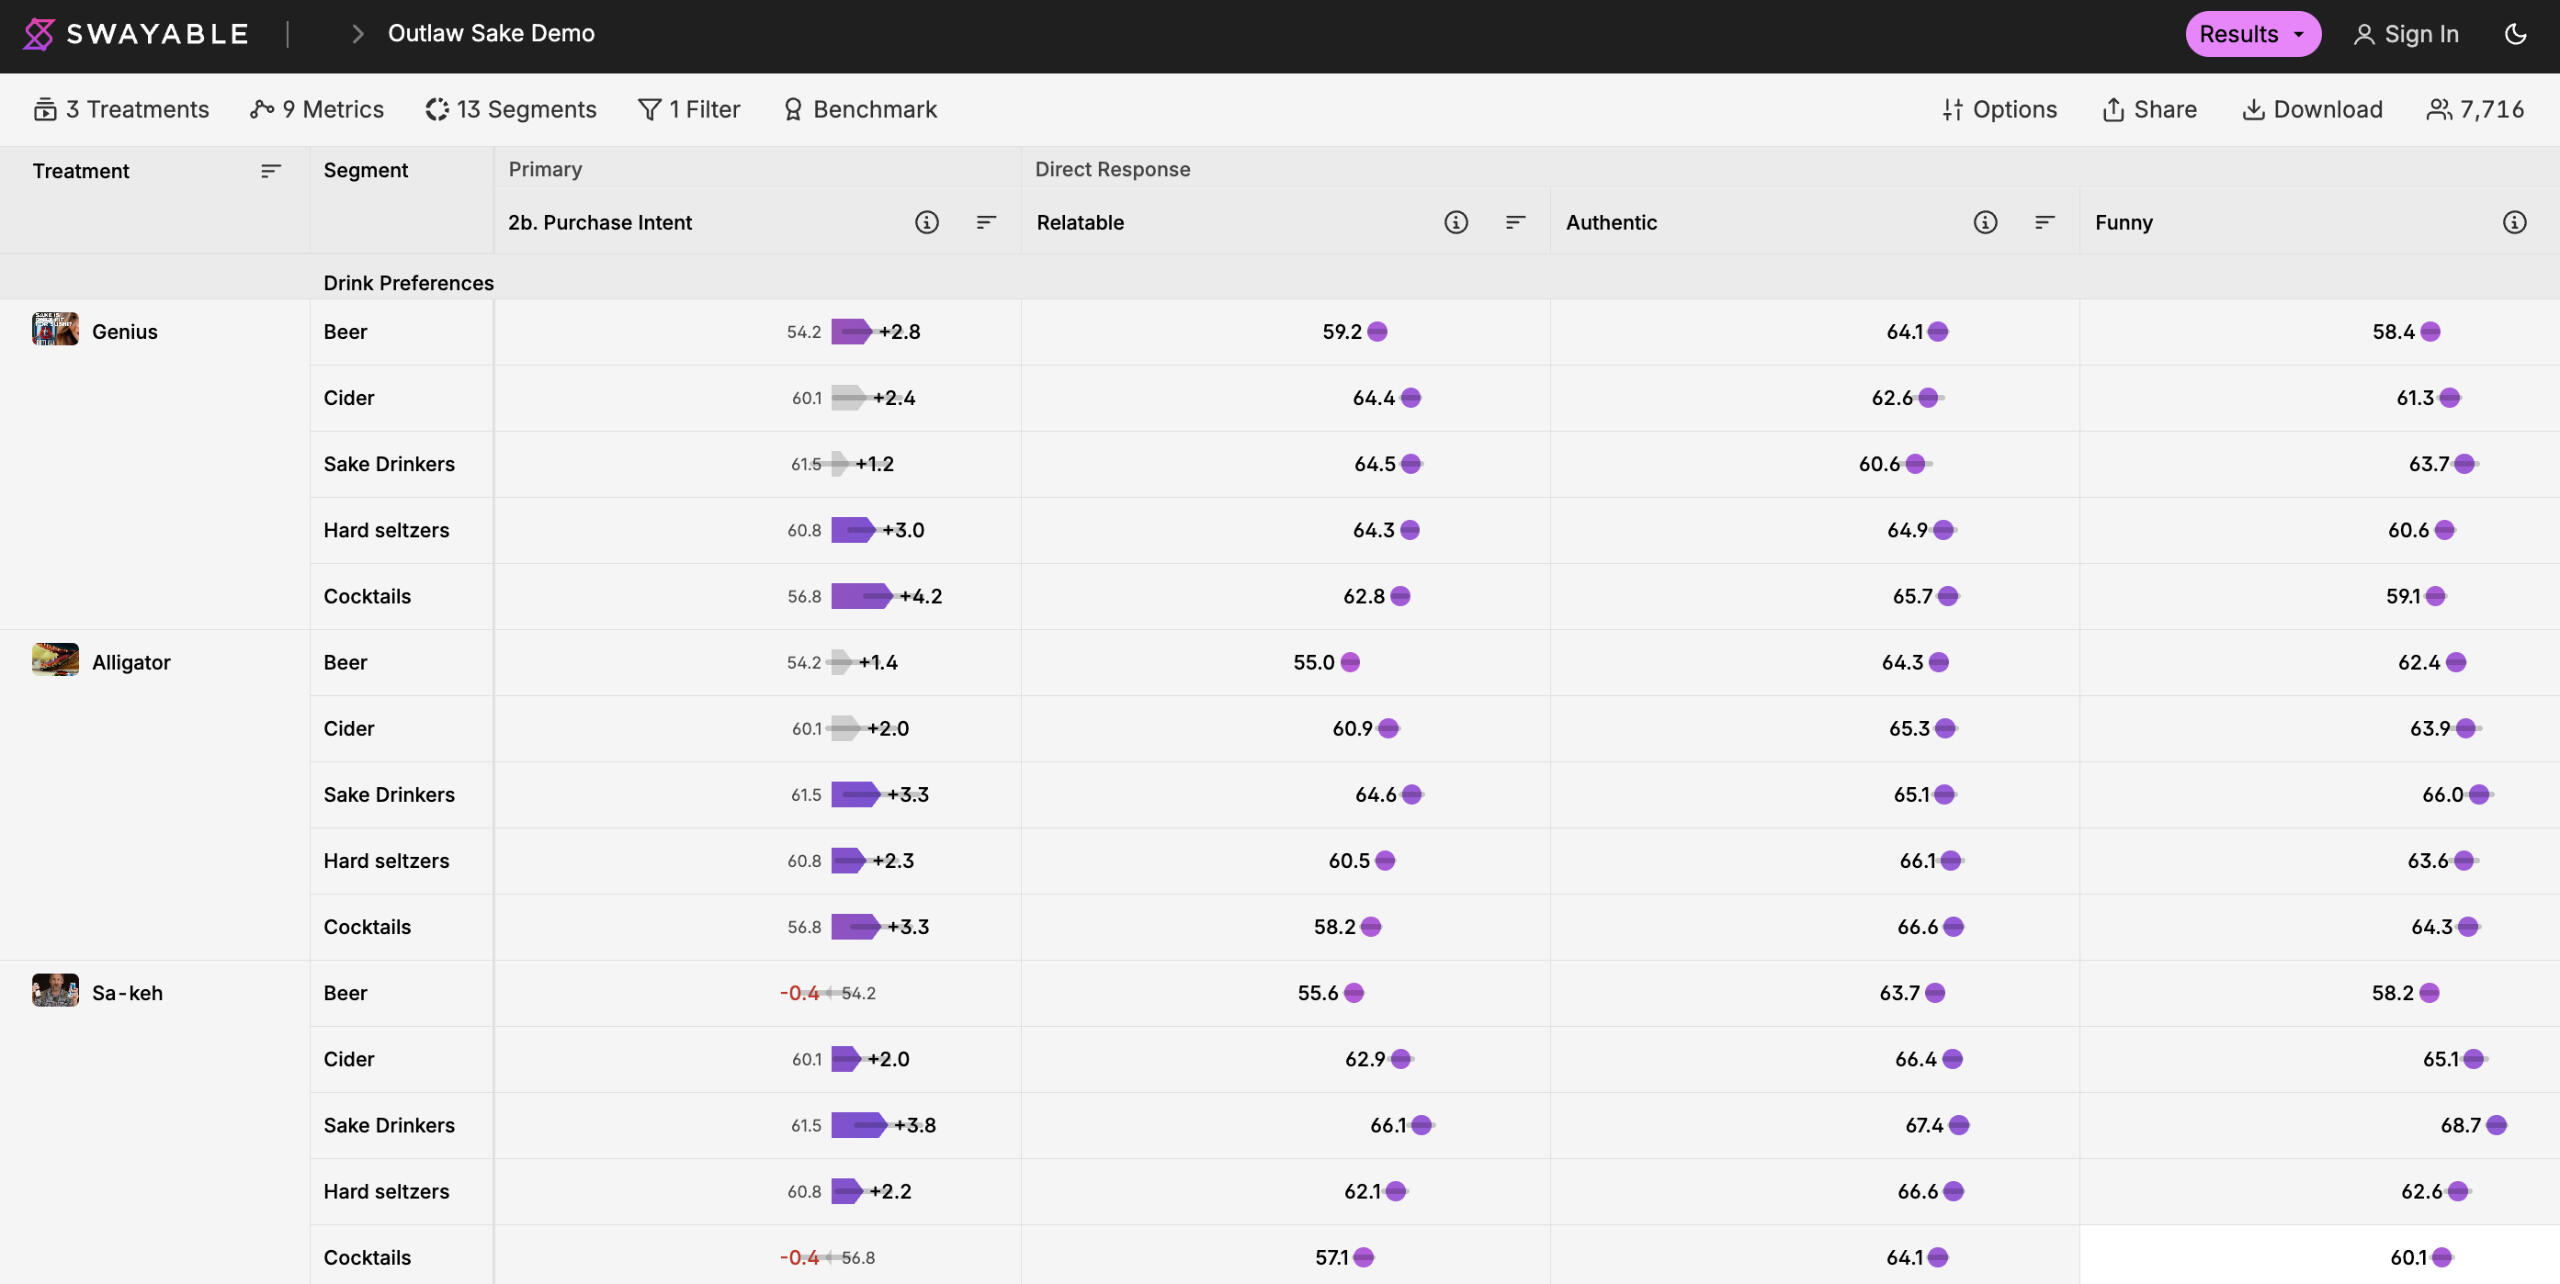Image resolution: width=2560 pixels, height=1284 pixels.
Task: Expand the 13 Segments selector
Action: (511, 109)
